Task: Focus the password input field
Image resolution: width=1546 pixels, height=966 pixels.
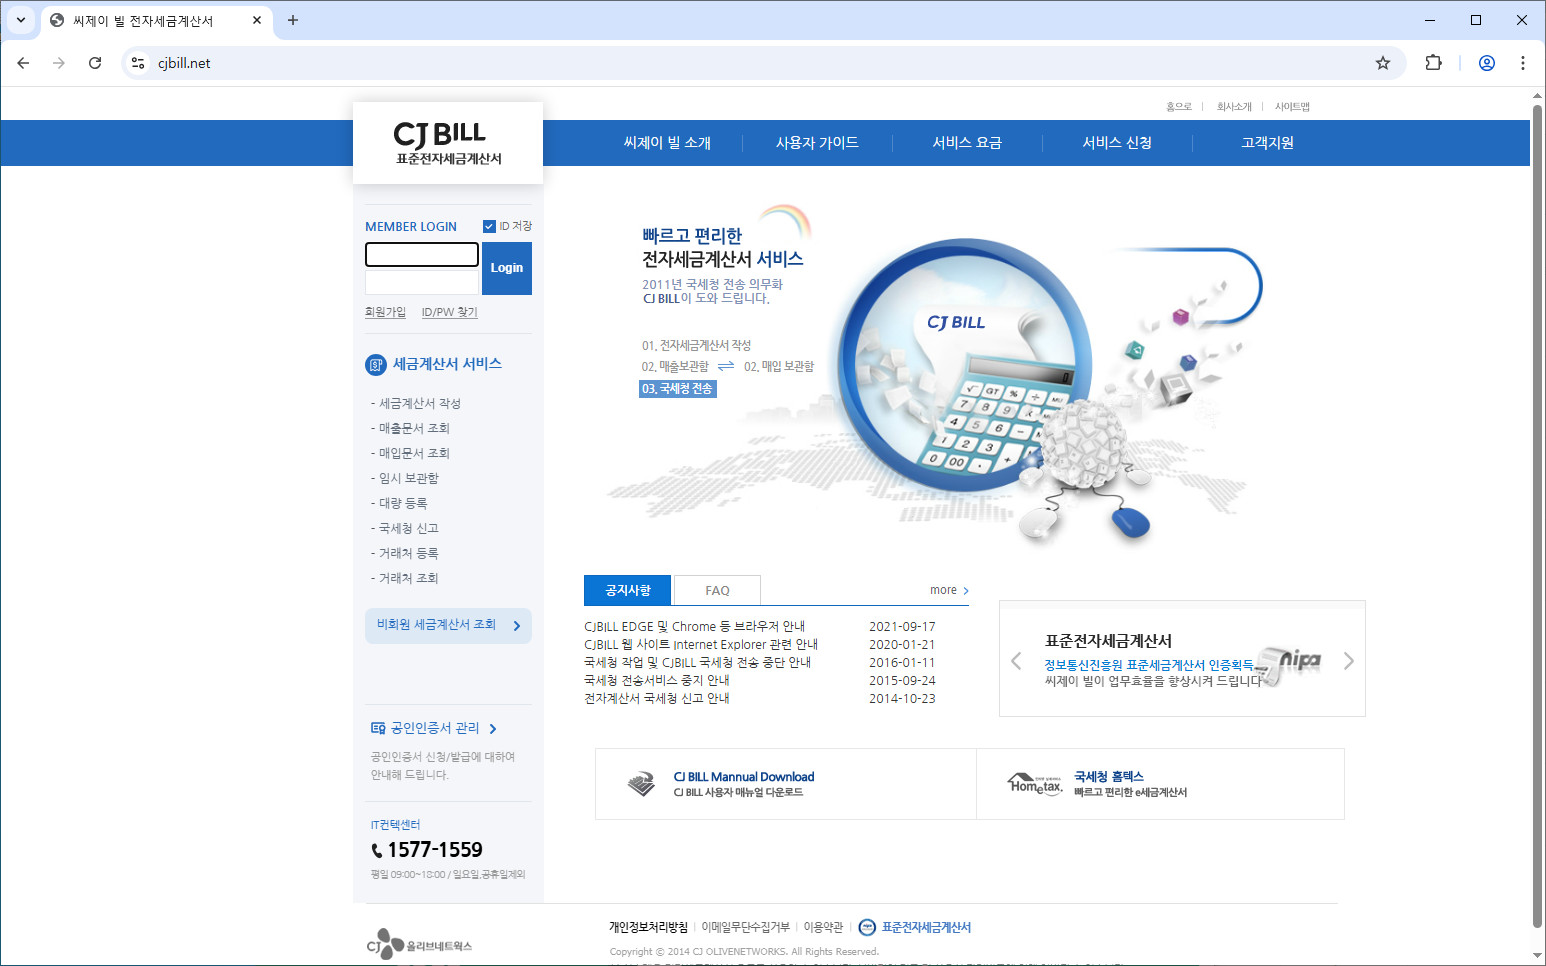Action: 422,282
